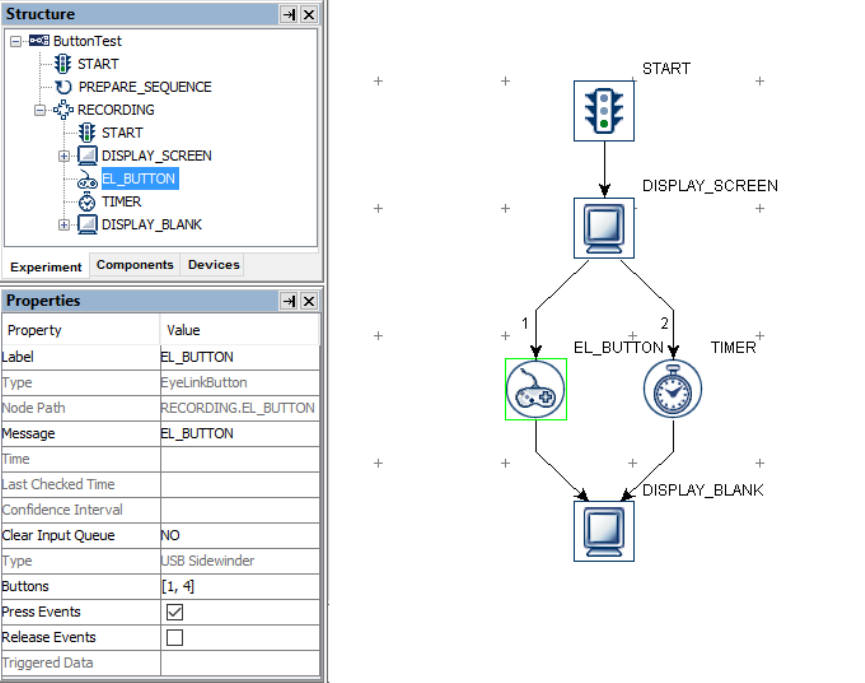This screenshot has width=865, height=683.
Task: Pin the Structure panel with auto-hide icon
Action: point(289,14)
